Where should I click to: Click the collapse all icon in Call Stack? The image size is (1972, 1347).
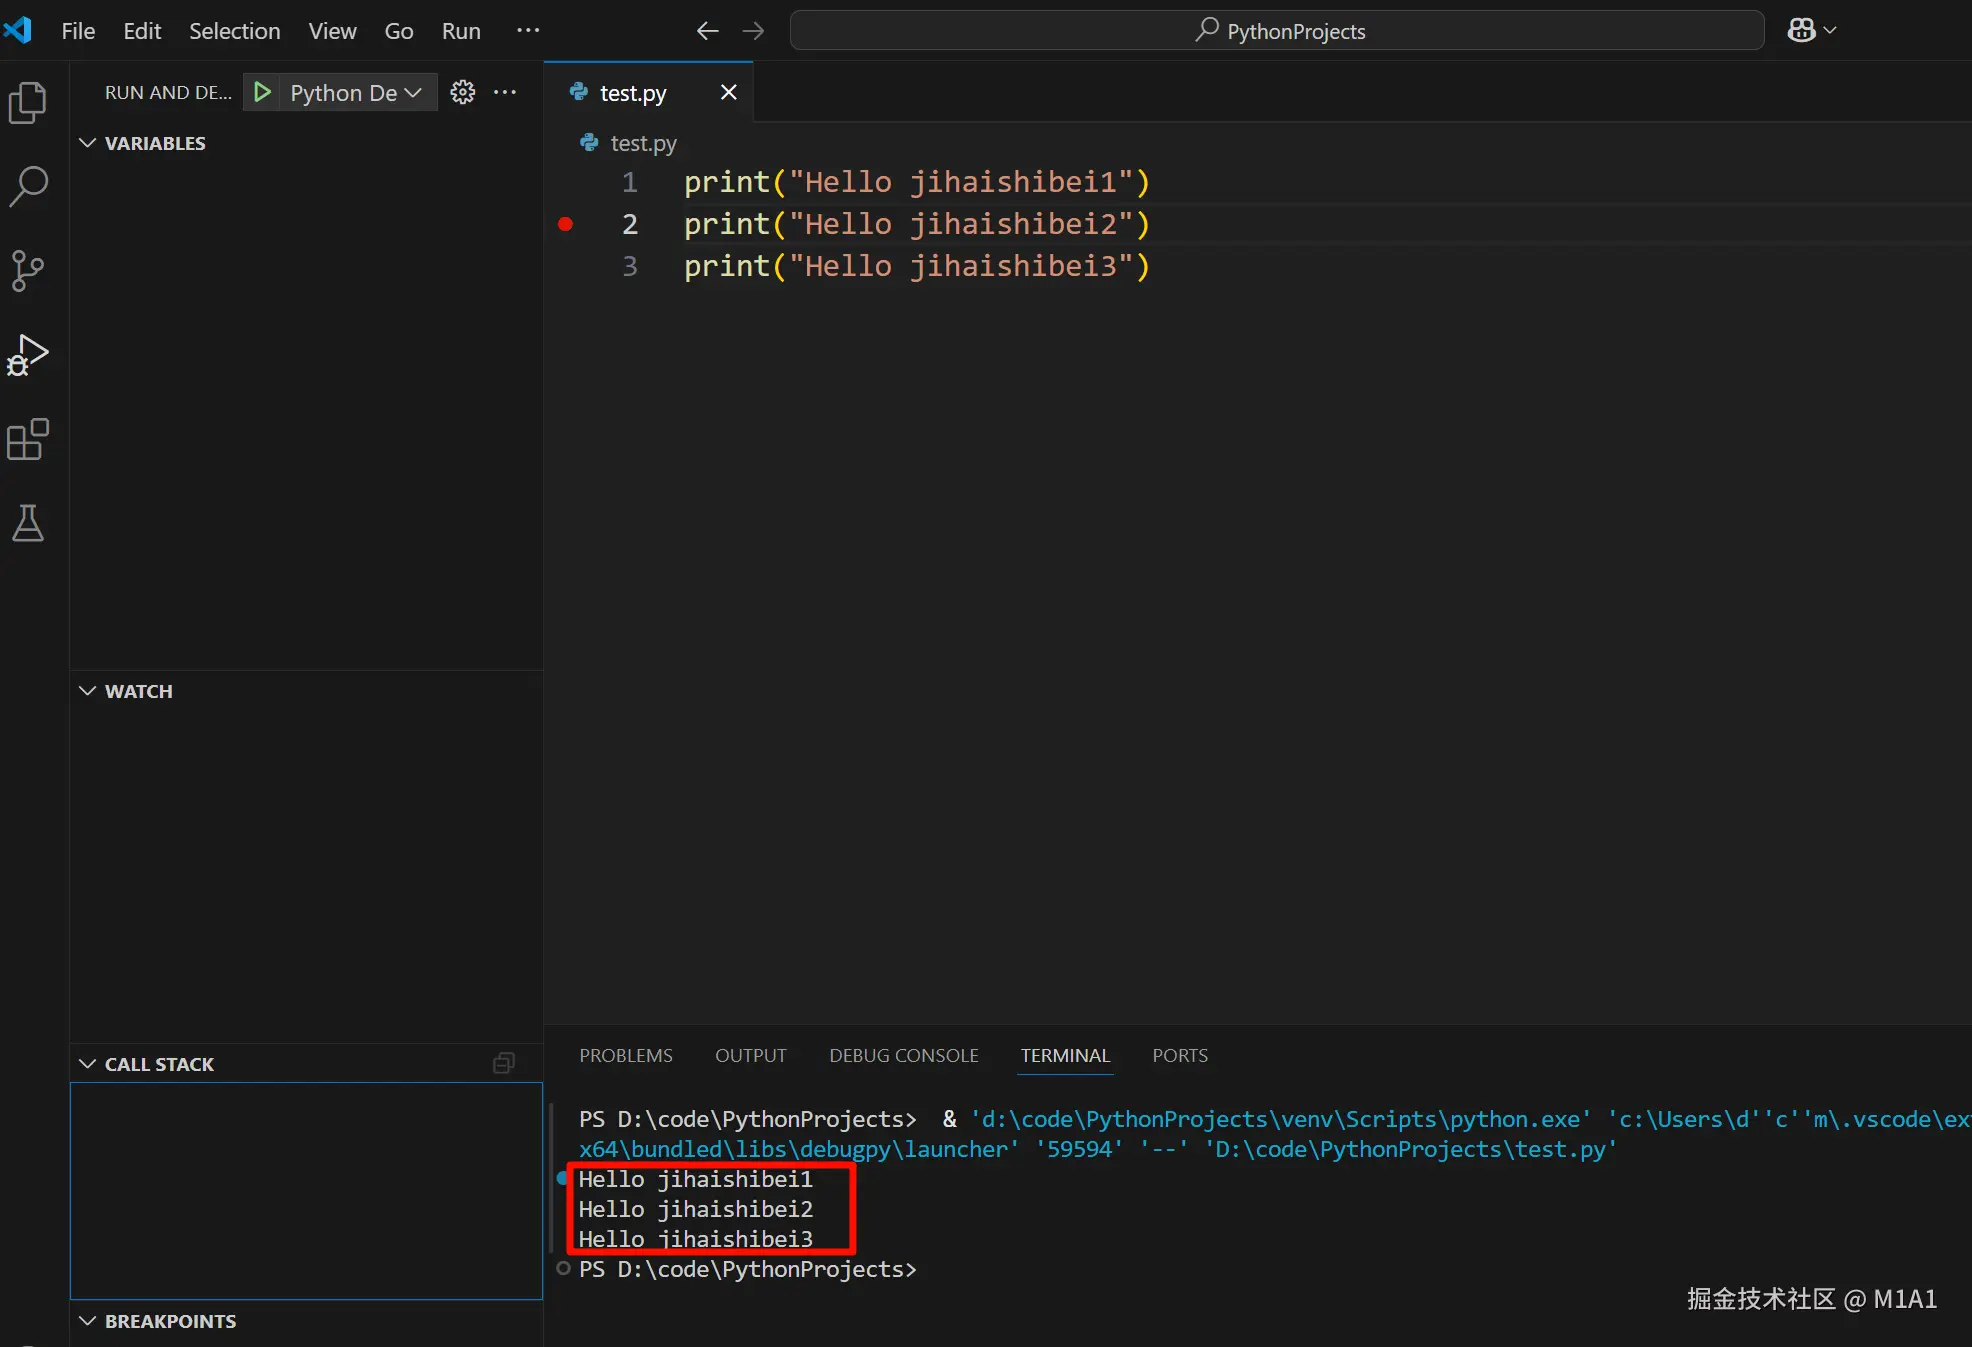coord(504,1064)
